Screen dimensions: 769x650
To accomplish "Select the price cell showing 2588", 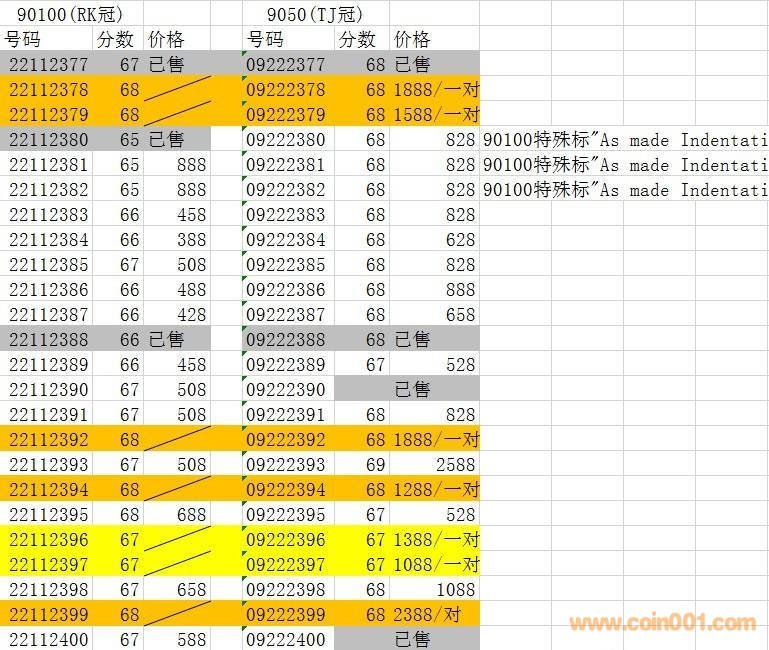I will coord(435,465).
